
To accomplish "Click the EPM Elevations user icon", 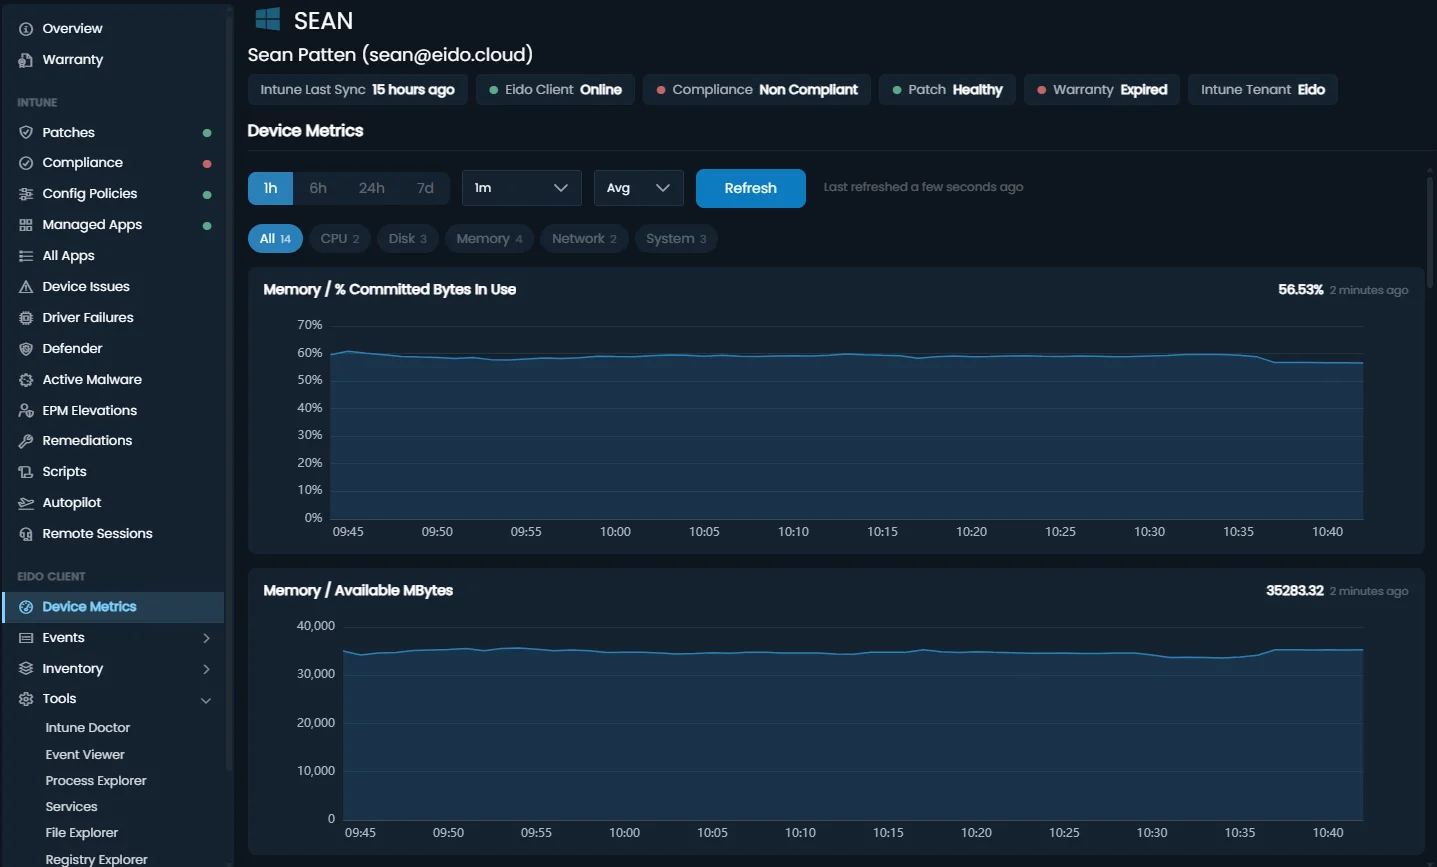I will (x=26, y=411).
